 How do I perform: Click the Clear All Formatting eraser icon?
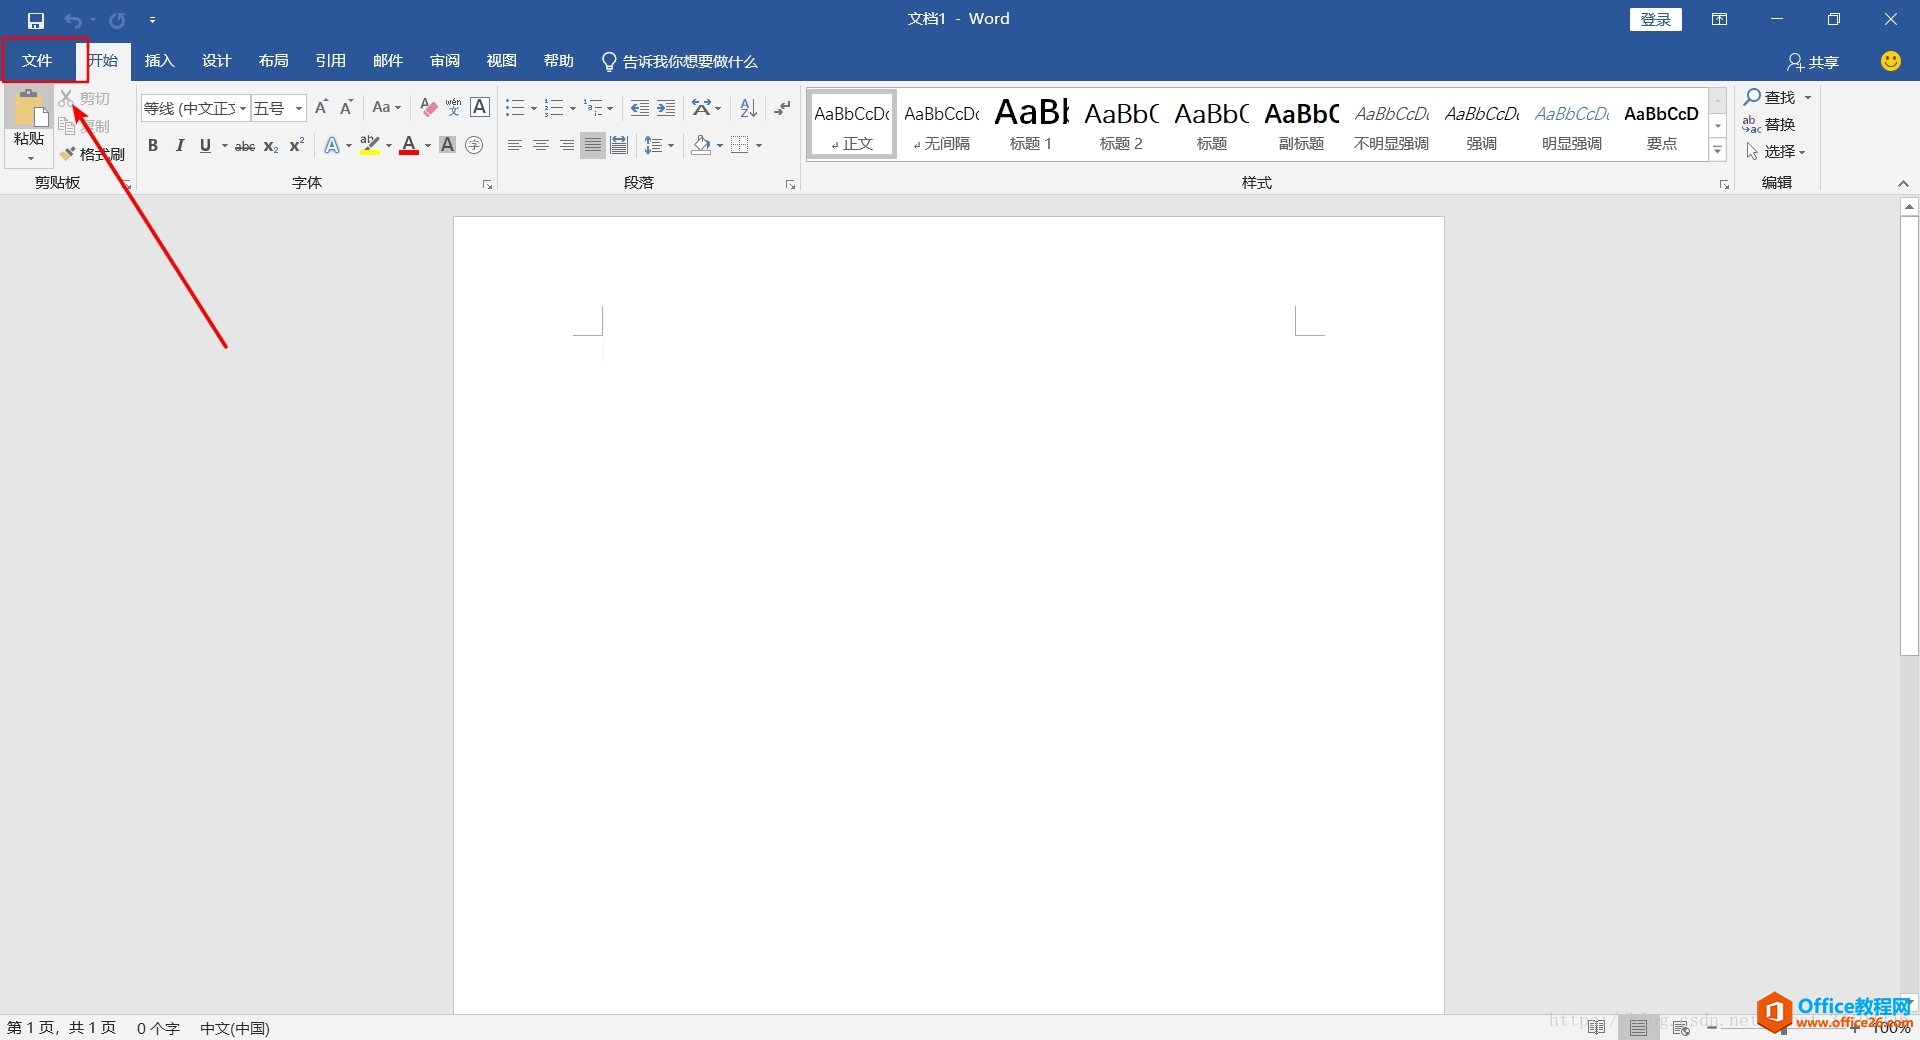(428, 108)
